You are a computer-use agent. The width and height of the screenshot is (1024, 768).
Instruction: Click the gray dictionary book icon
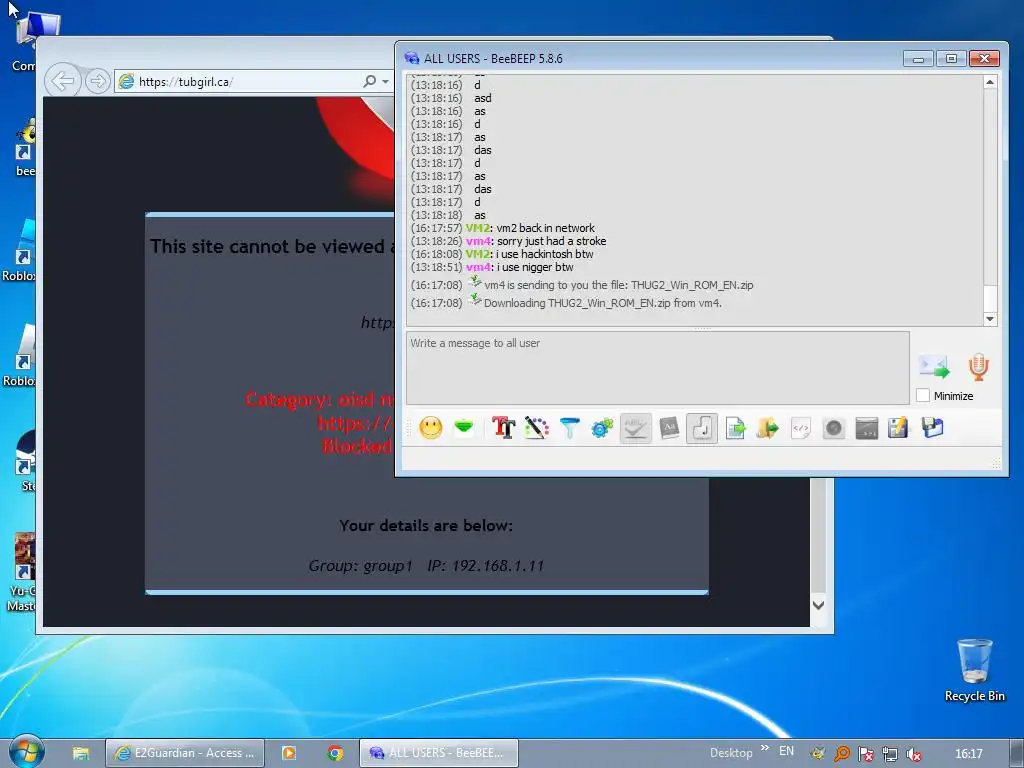(669, 428)
